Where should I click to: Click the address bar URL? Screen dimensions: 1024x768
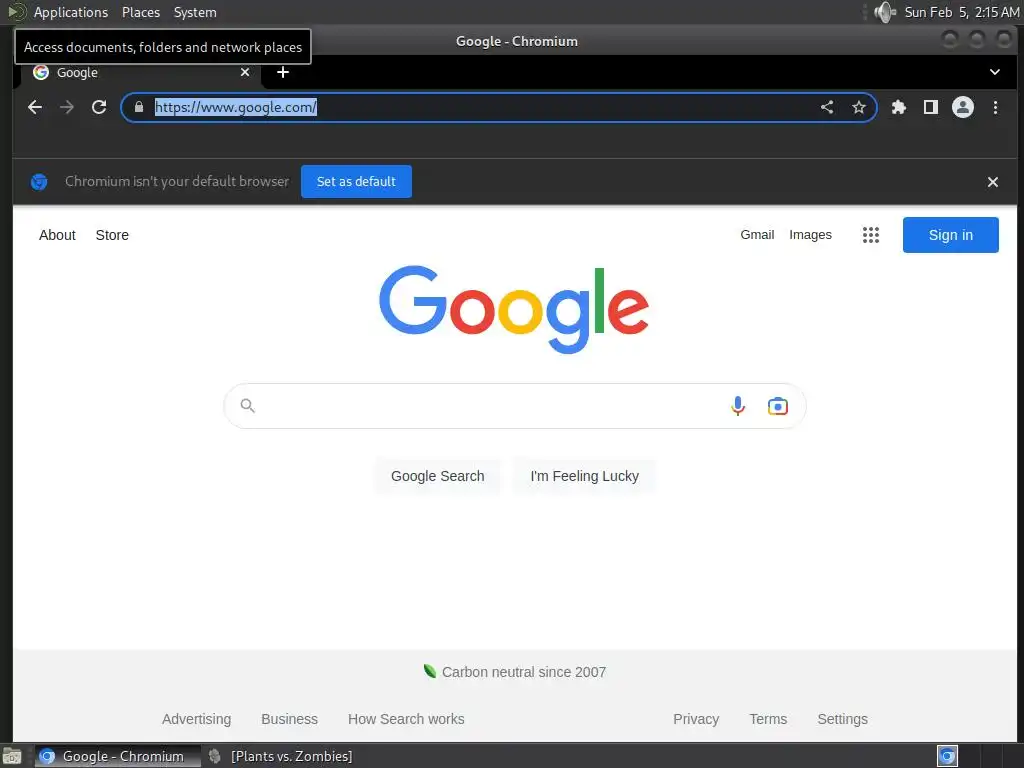236,107
